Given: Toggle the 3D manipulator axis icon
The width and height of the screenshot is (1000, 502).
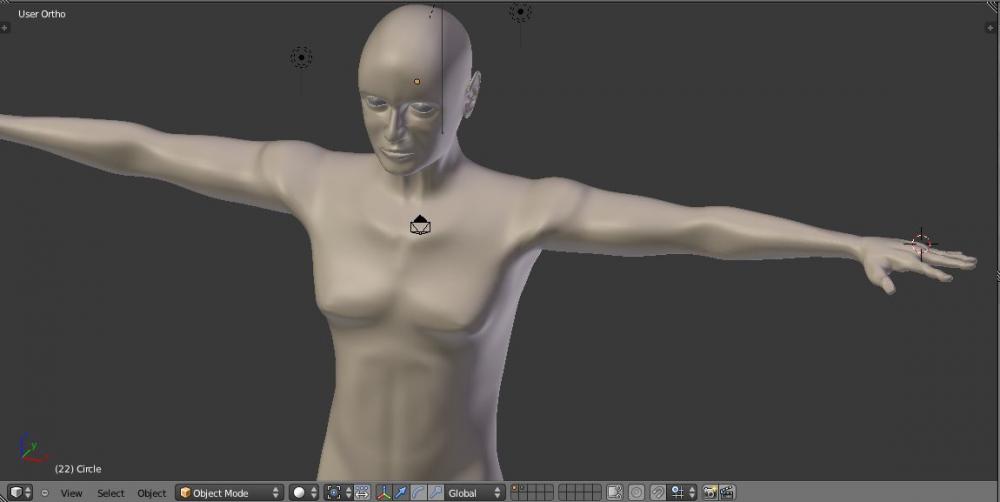Looking at the screenshot, I should point(384,492).
